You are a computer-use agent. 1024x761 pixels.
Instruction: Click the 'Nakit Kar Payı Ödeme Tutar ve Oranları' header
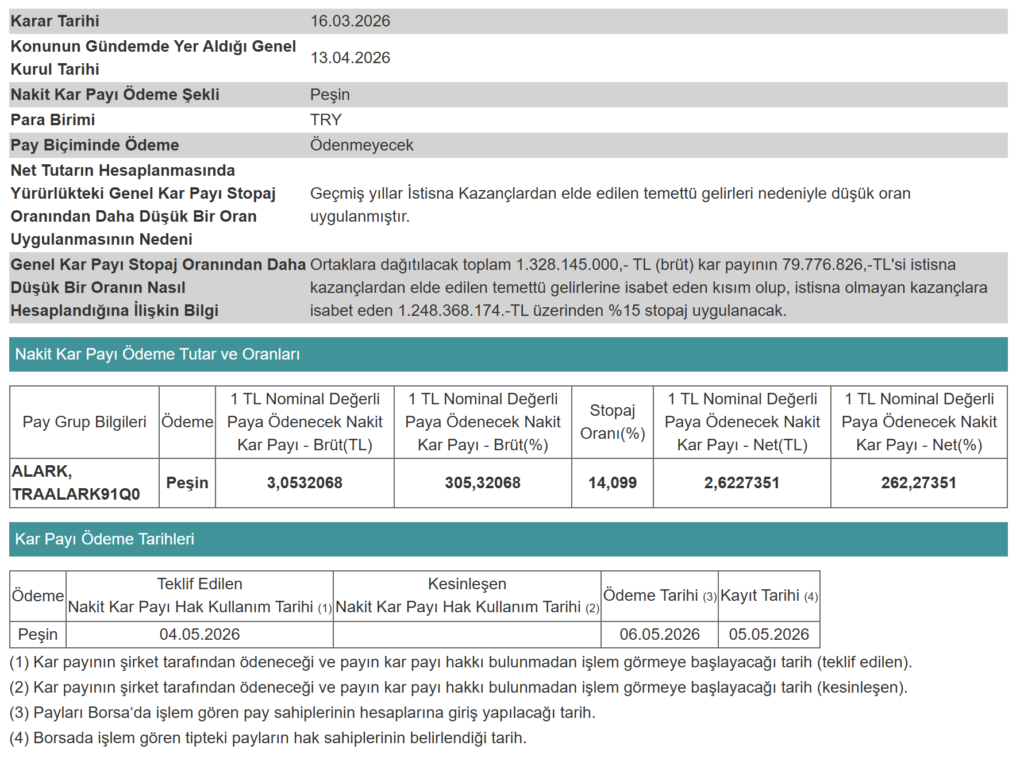[x=157, y=354]
